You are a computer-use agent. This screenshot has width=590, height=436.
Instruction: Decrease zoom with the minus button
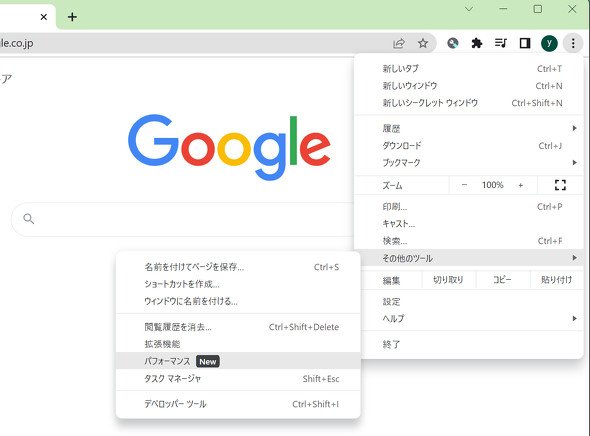(x=464, y=185)
